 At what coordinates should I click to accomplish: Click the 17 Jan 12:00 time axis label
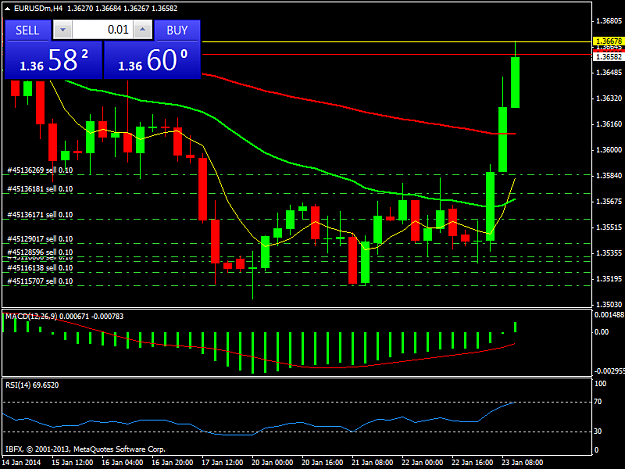222,463
